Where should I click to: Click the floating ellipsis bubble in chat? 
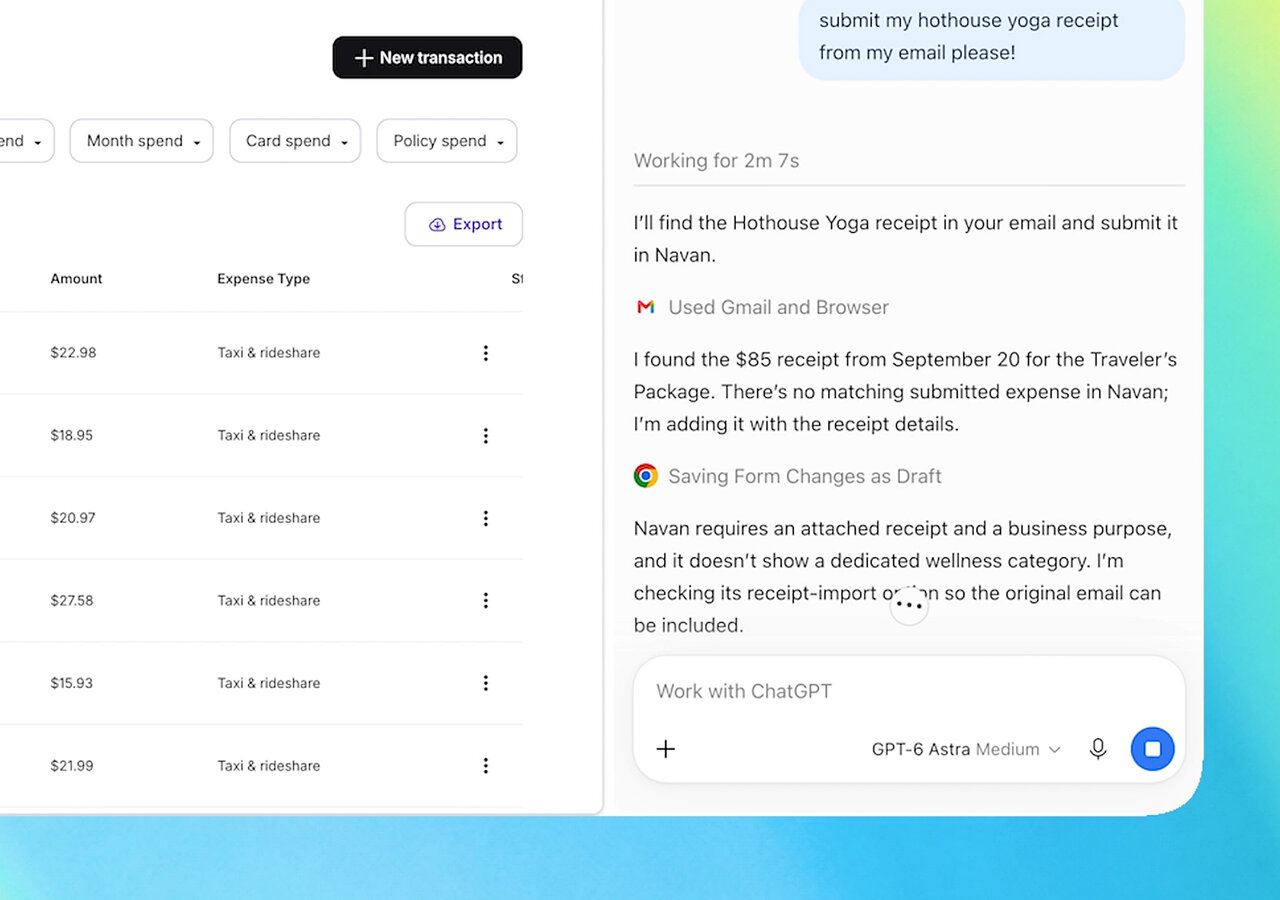point(909,606)
